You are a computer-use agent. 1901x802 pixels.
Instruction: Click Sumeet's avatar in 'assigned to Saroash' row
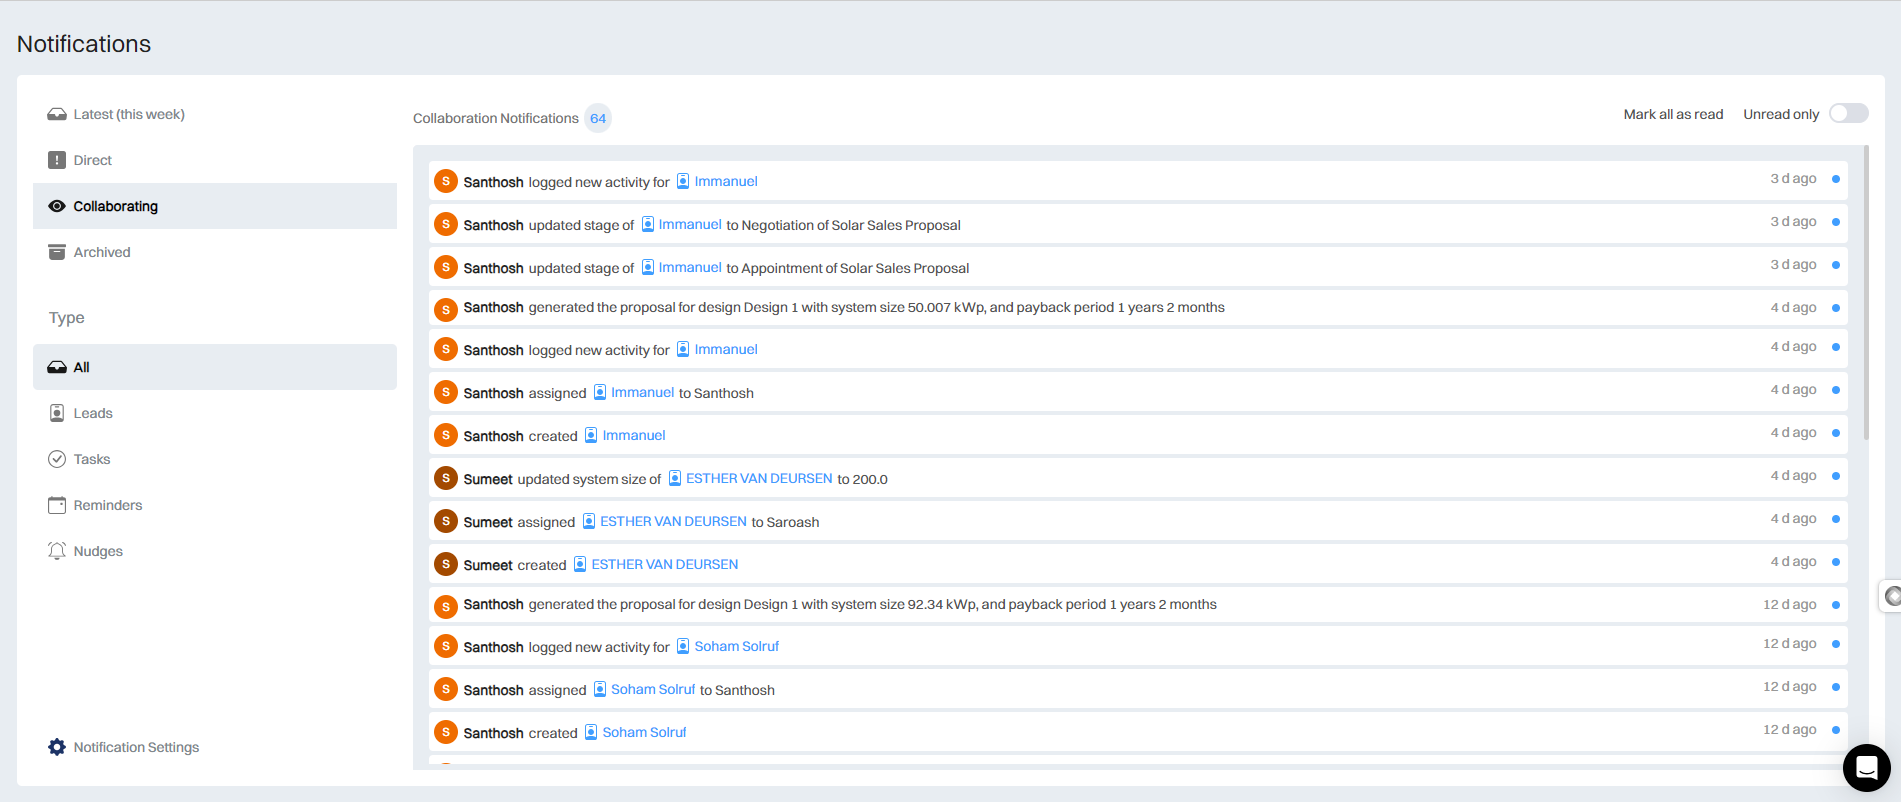coord(446,521)
